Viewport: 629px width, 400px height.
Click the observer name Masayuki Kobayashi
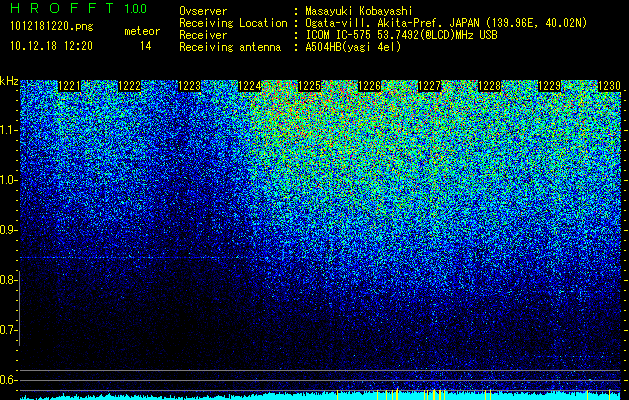tap(359, 11)
